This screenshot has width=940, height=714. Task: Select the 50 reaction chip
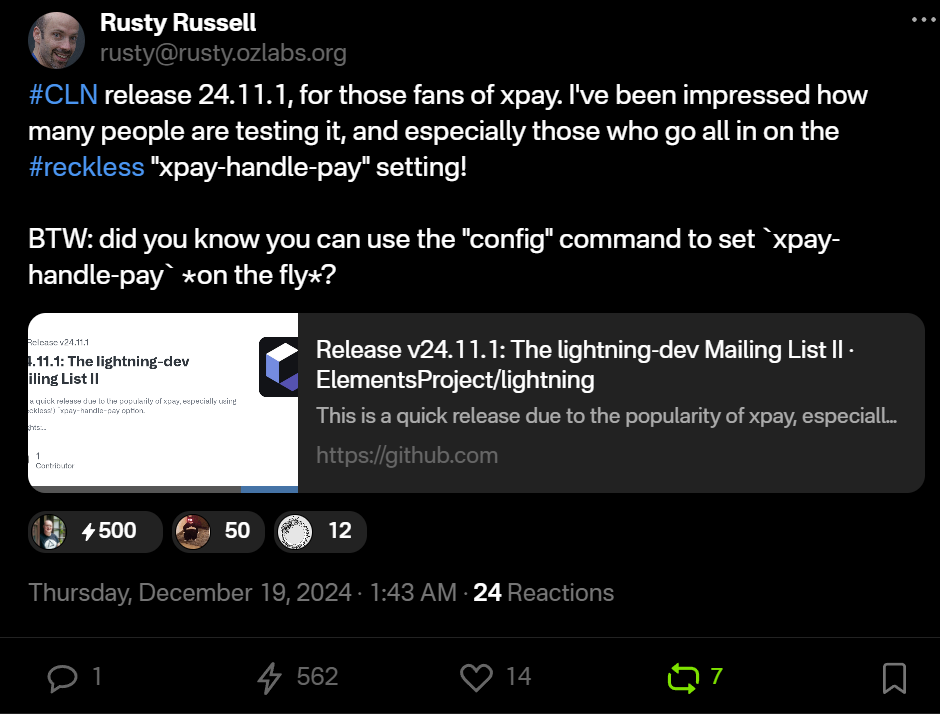pyautogui.click(x=218, y=531)
